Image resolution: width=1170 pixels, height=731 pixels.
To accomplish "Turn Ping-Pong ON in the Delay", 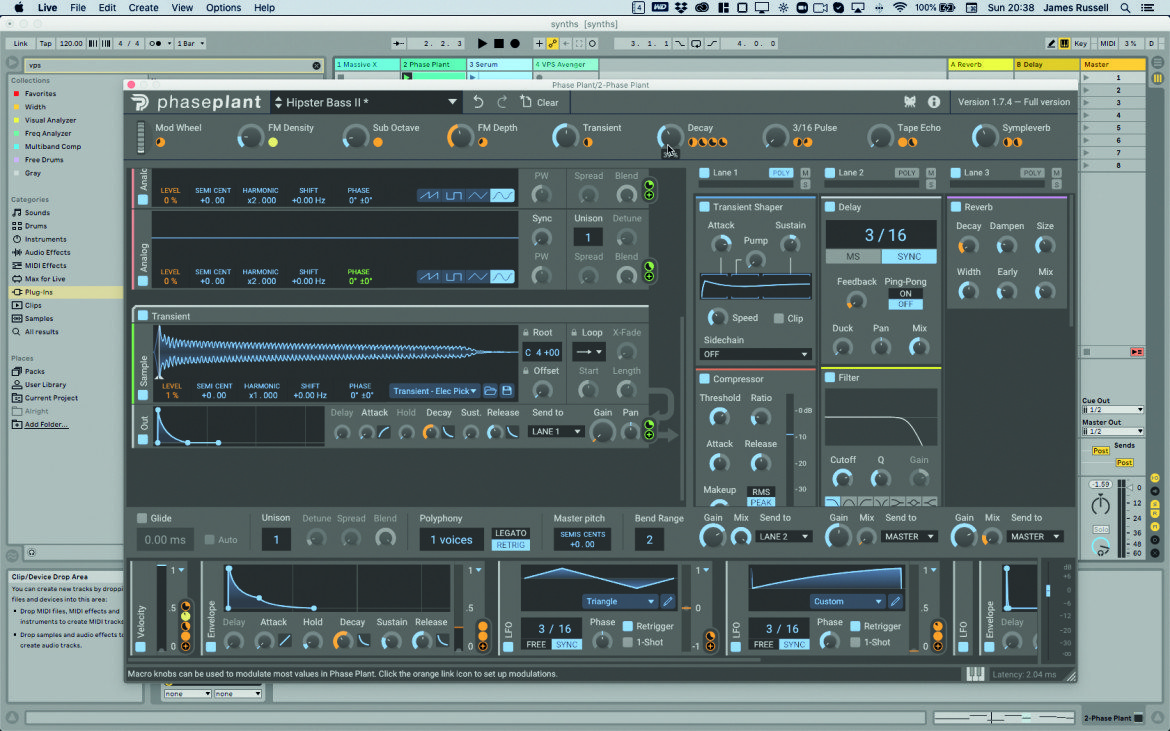I will [x=905, y=293].
